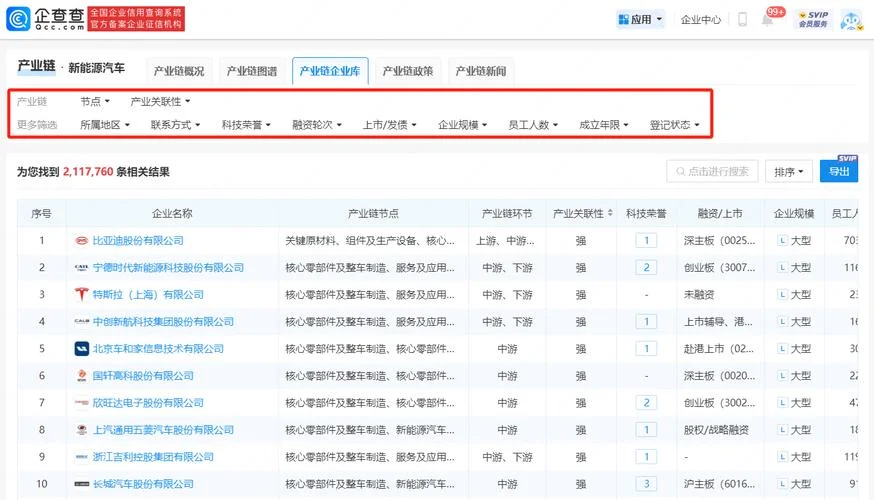This screenshot has width=874, height=500.
Task: Expand the 员工人数 filter dropdown
Action: pos(533,125)
